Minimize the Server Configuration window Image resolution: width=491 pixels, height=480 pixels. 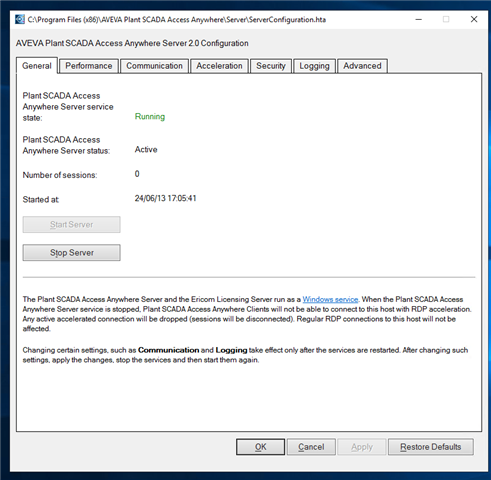[419, 19]
